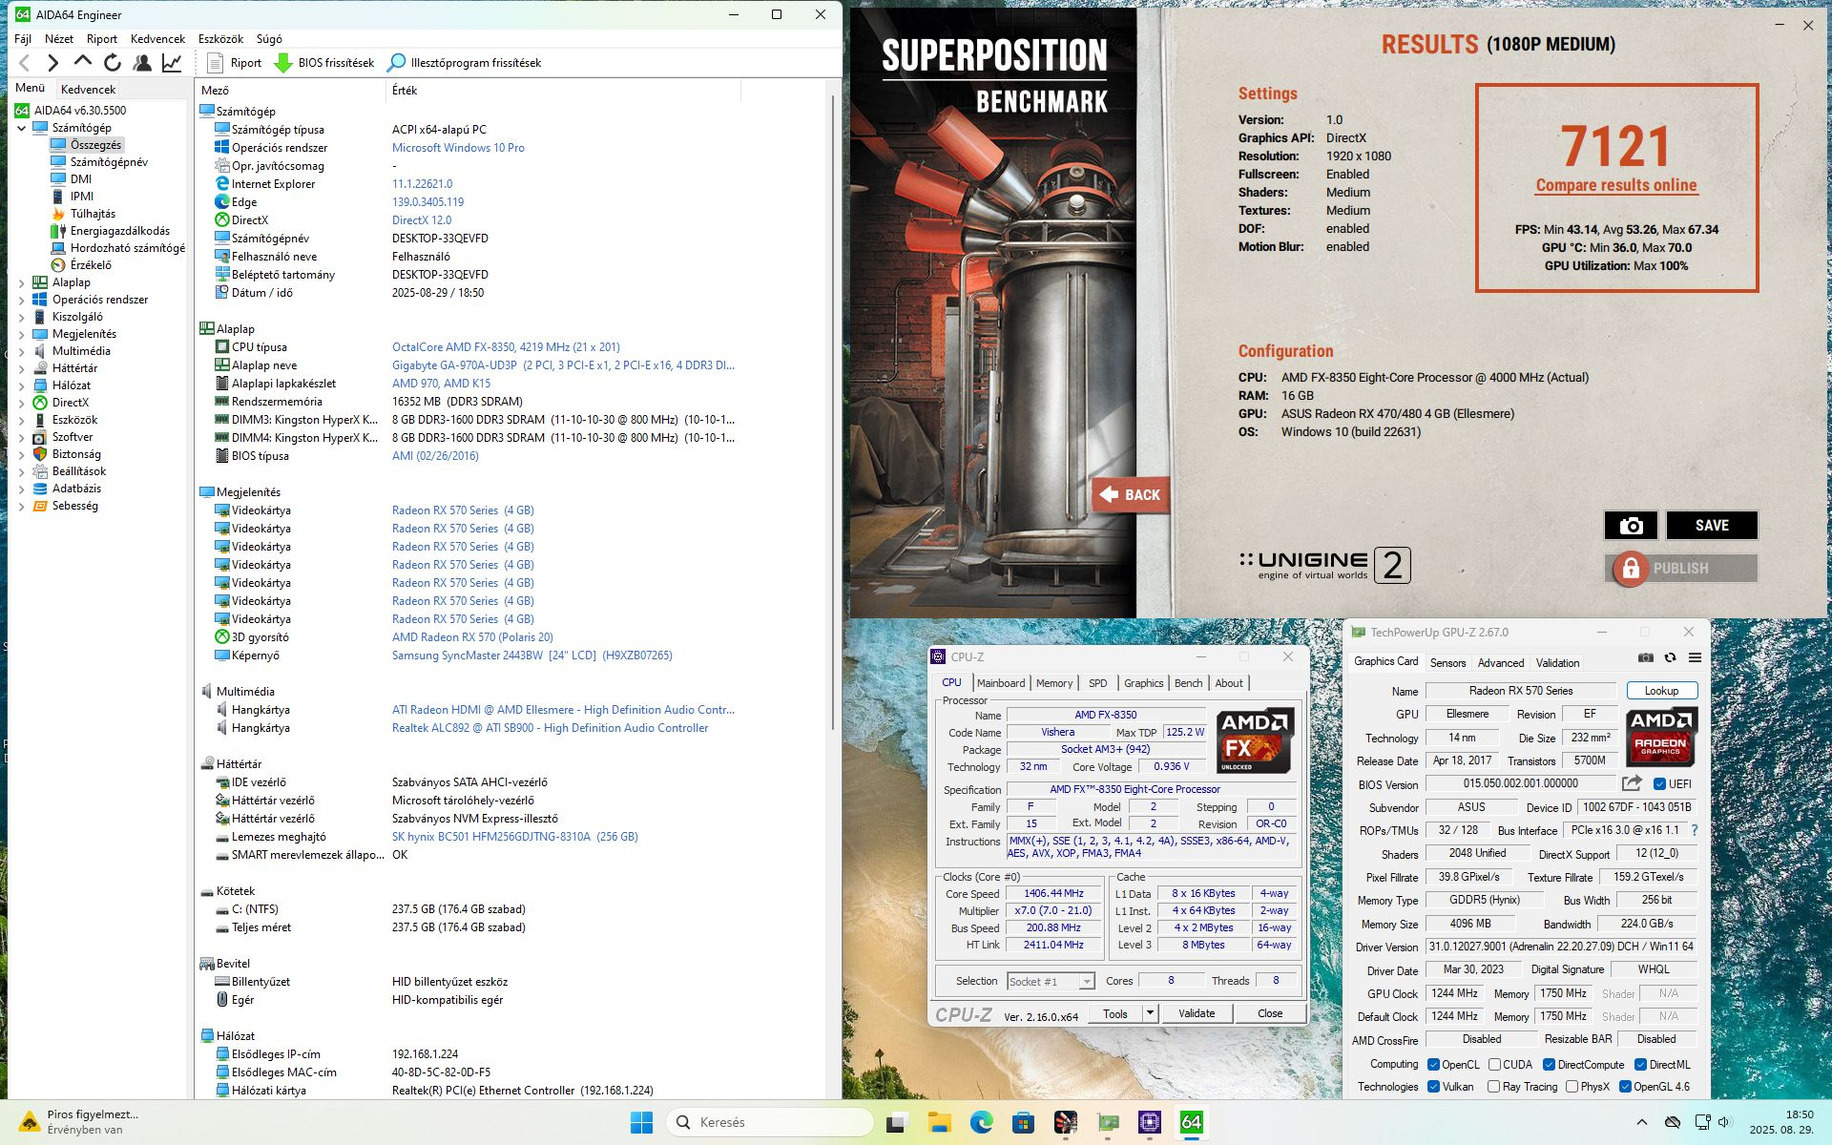The image size is (1832, 1145).
Task: Switch to Sensors tab in GPU-Z
Action: [1448, 663]
